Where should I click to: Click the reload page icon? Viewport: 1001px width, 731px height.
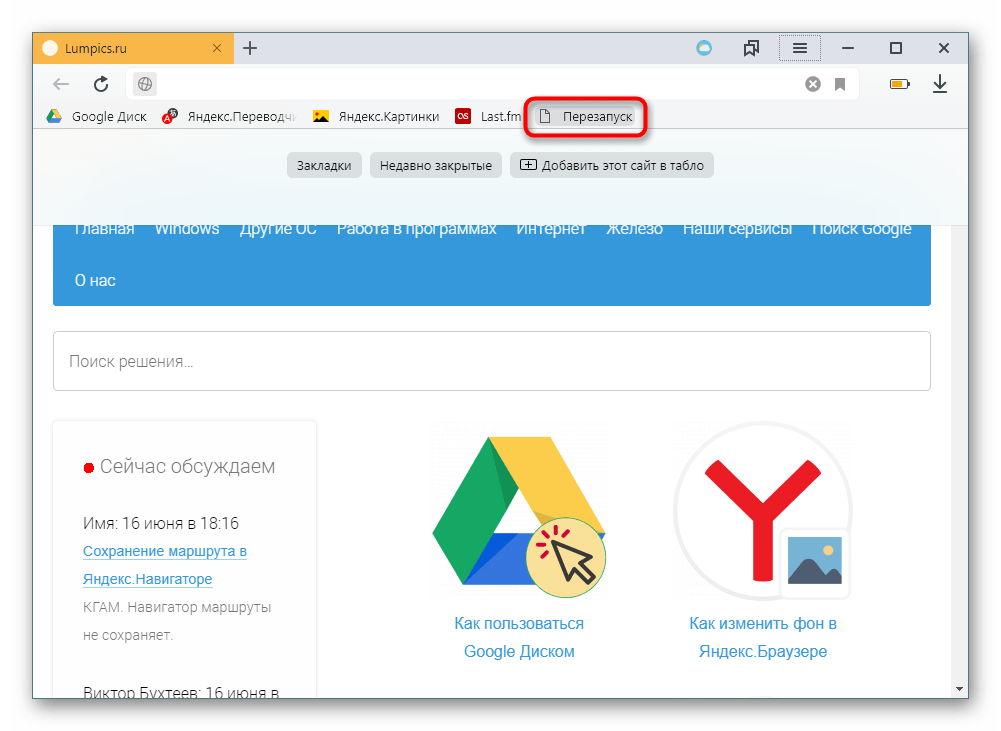point(101,85)
